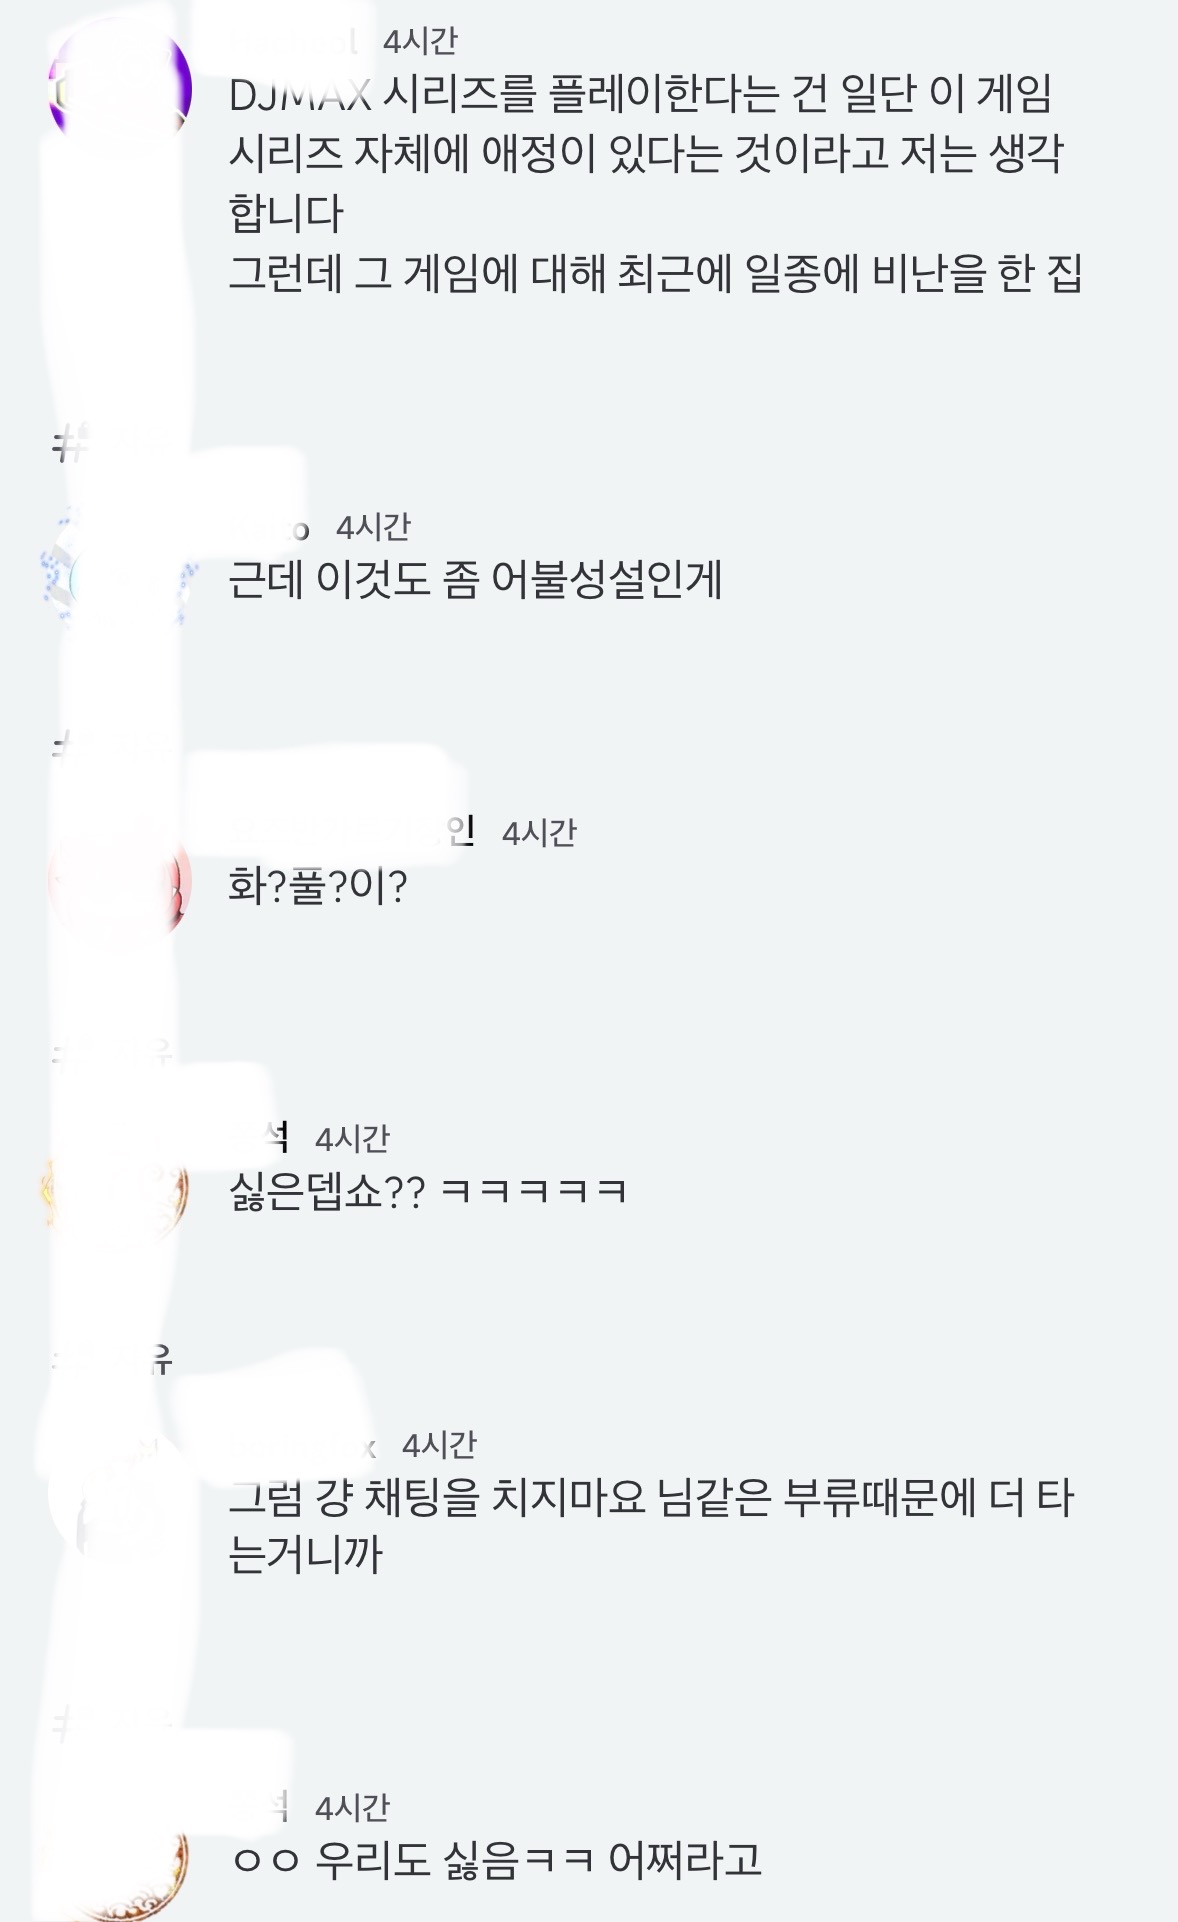
Task: Select the comment 근데 이것도 좀 어불성설인게
Action: 475,580
